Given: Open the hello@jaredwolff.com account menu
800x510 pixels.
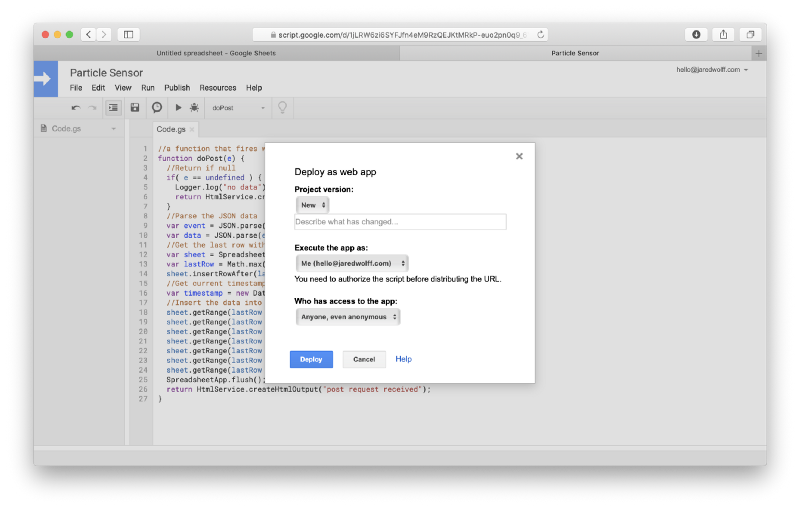Looking at the screenshot, I should click(x=712, y=69).
